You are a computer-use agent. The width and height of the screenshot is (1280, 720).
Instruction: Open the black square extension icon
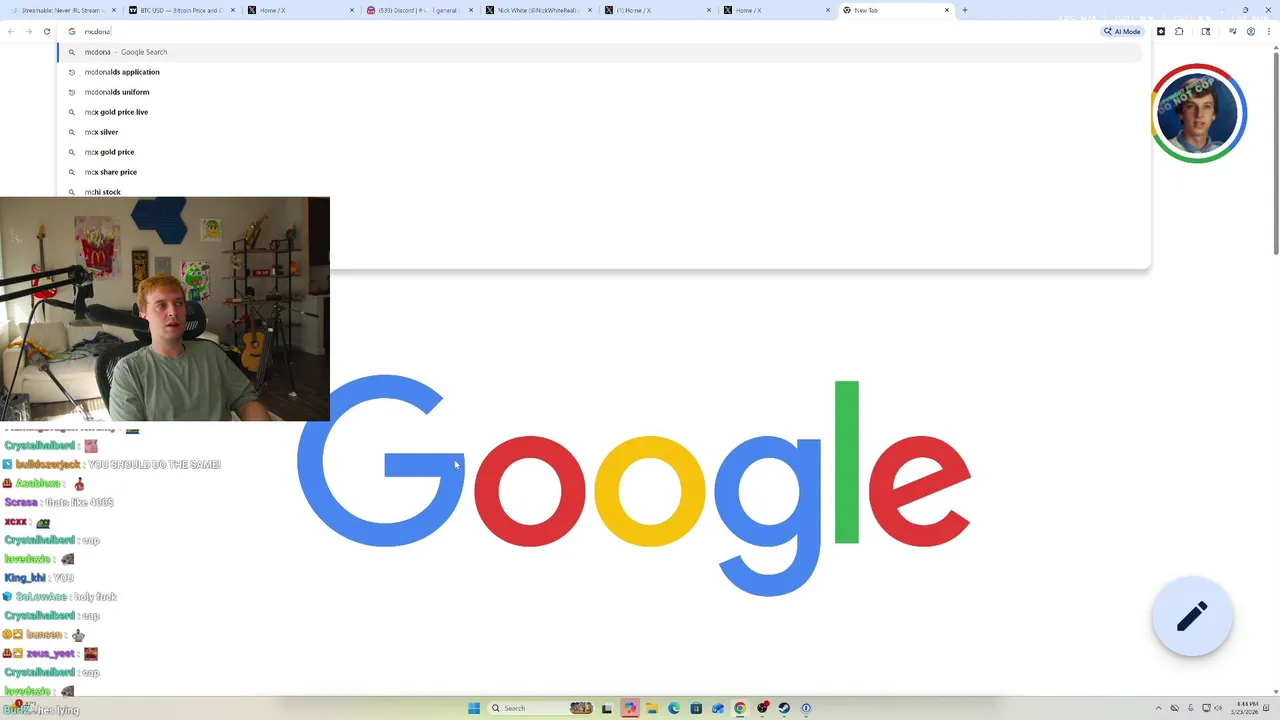[x=1161, y=31]
